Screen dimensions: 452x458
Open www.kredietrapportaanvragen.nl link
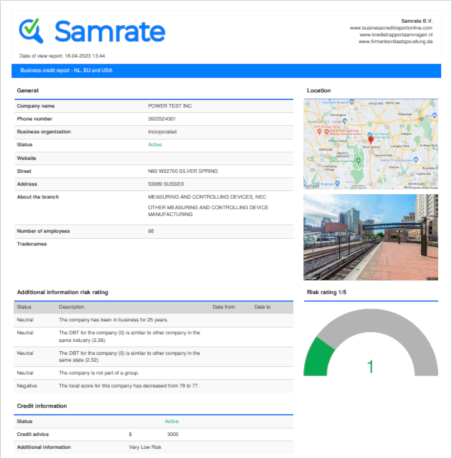pyautogui.click(x=396, y=35)
